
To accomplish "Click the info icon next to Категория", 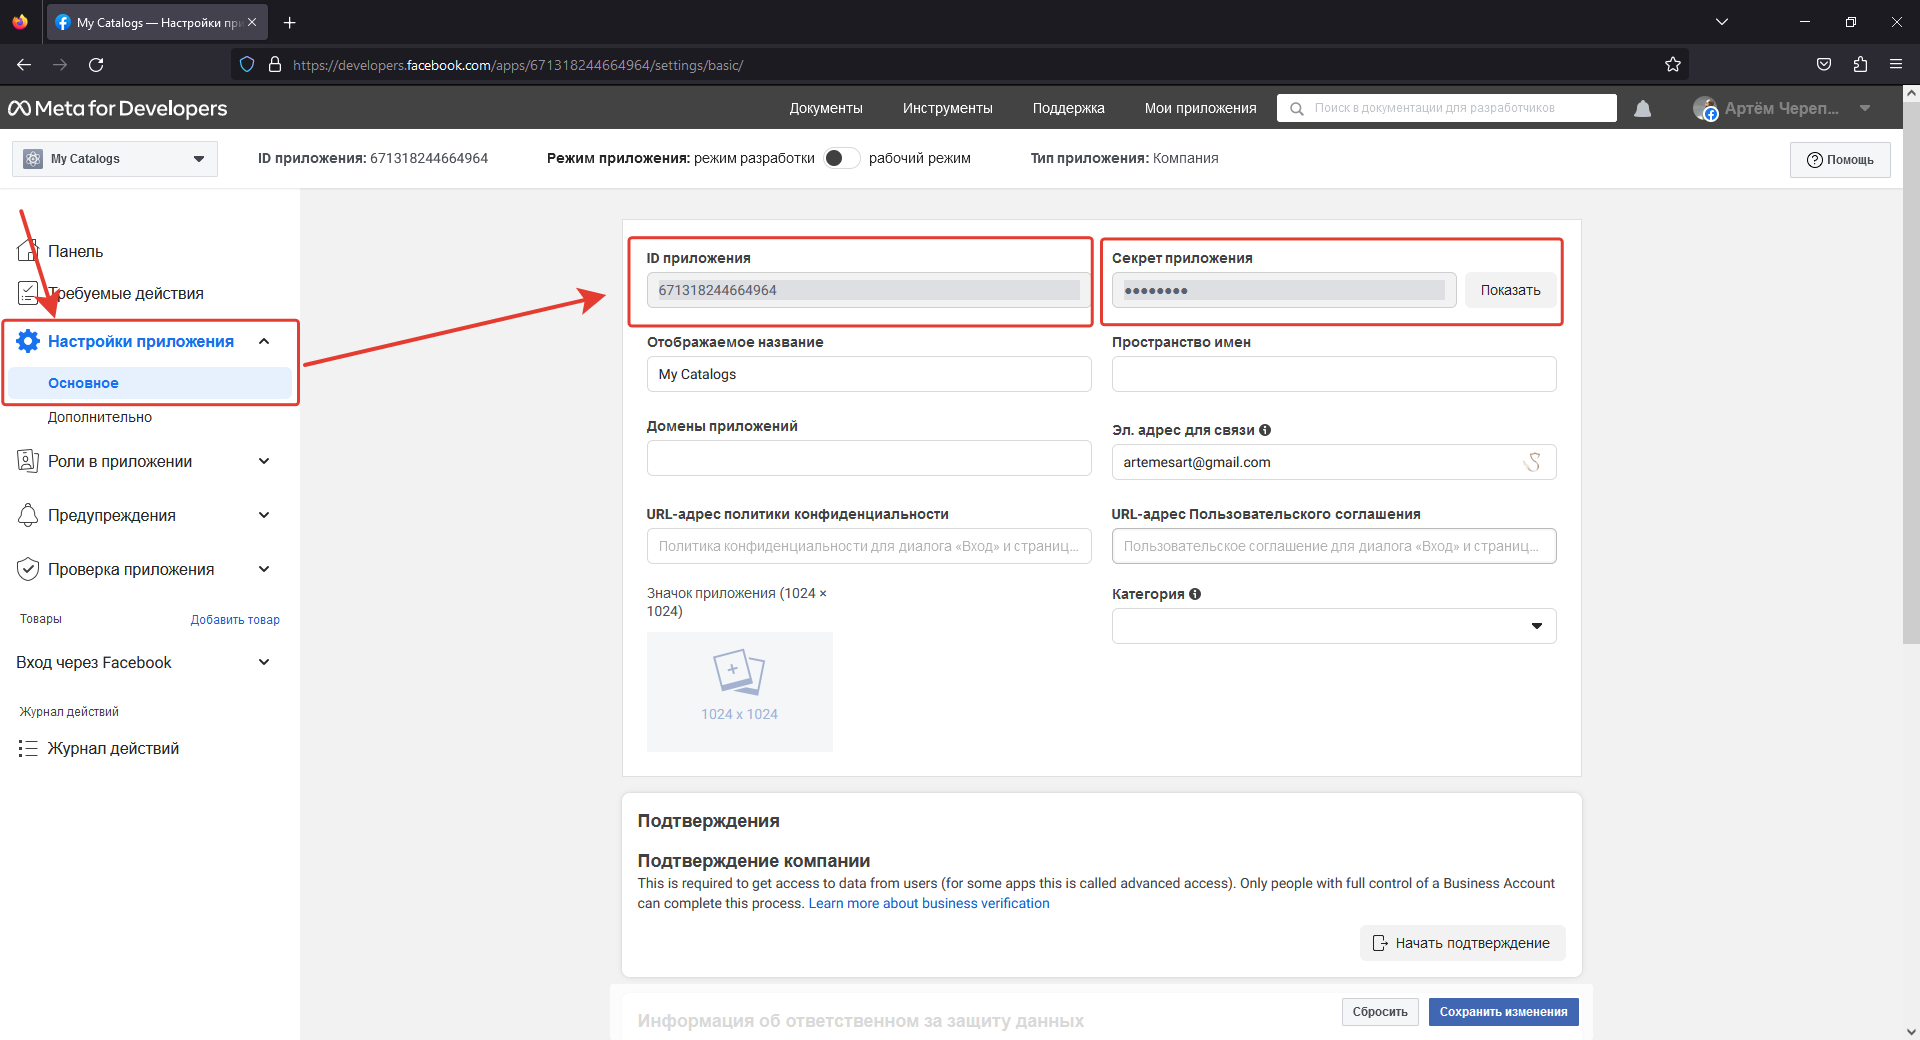I will pyautogui.click(x=1195, y=594).
